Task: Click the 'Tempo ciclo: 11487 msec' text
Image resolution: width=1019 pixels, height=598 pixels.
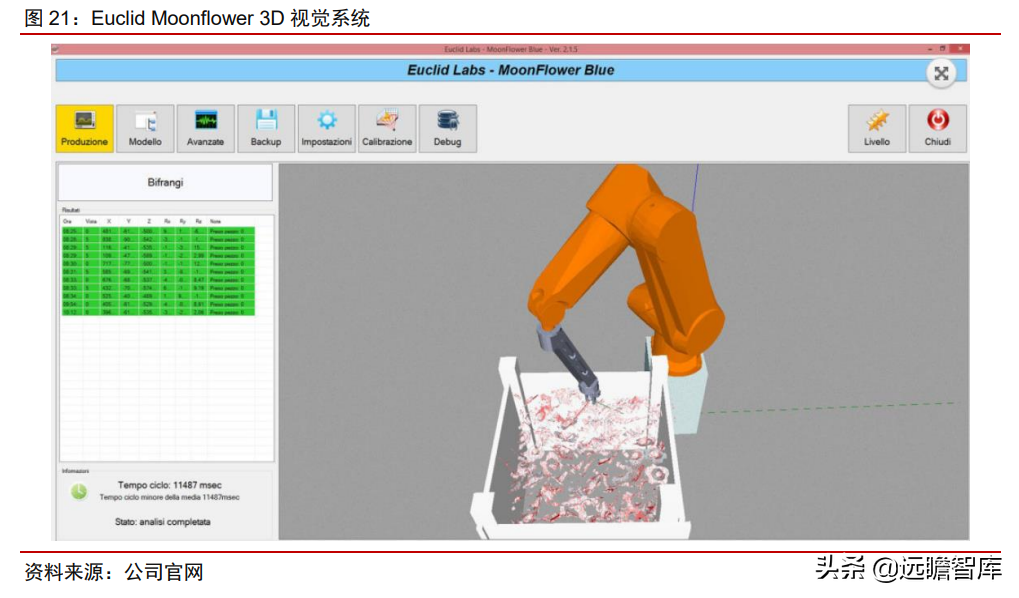Action: click(170, 485)
